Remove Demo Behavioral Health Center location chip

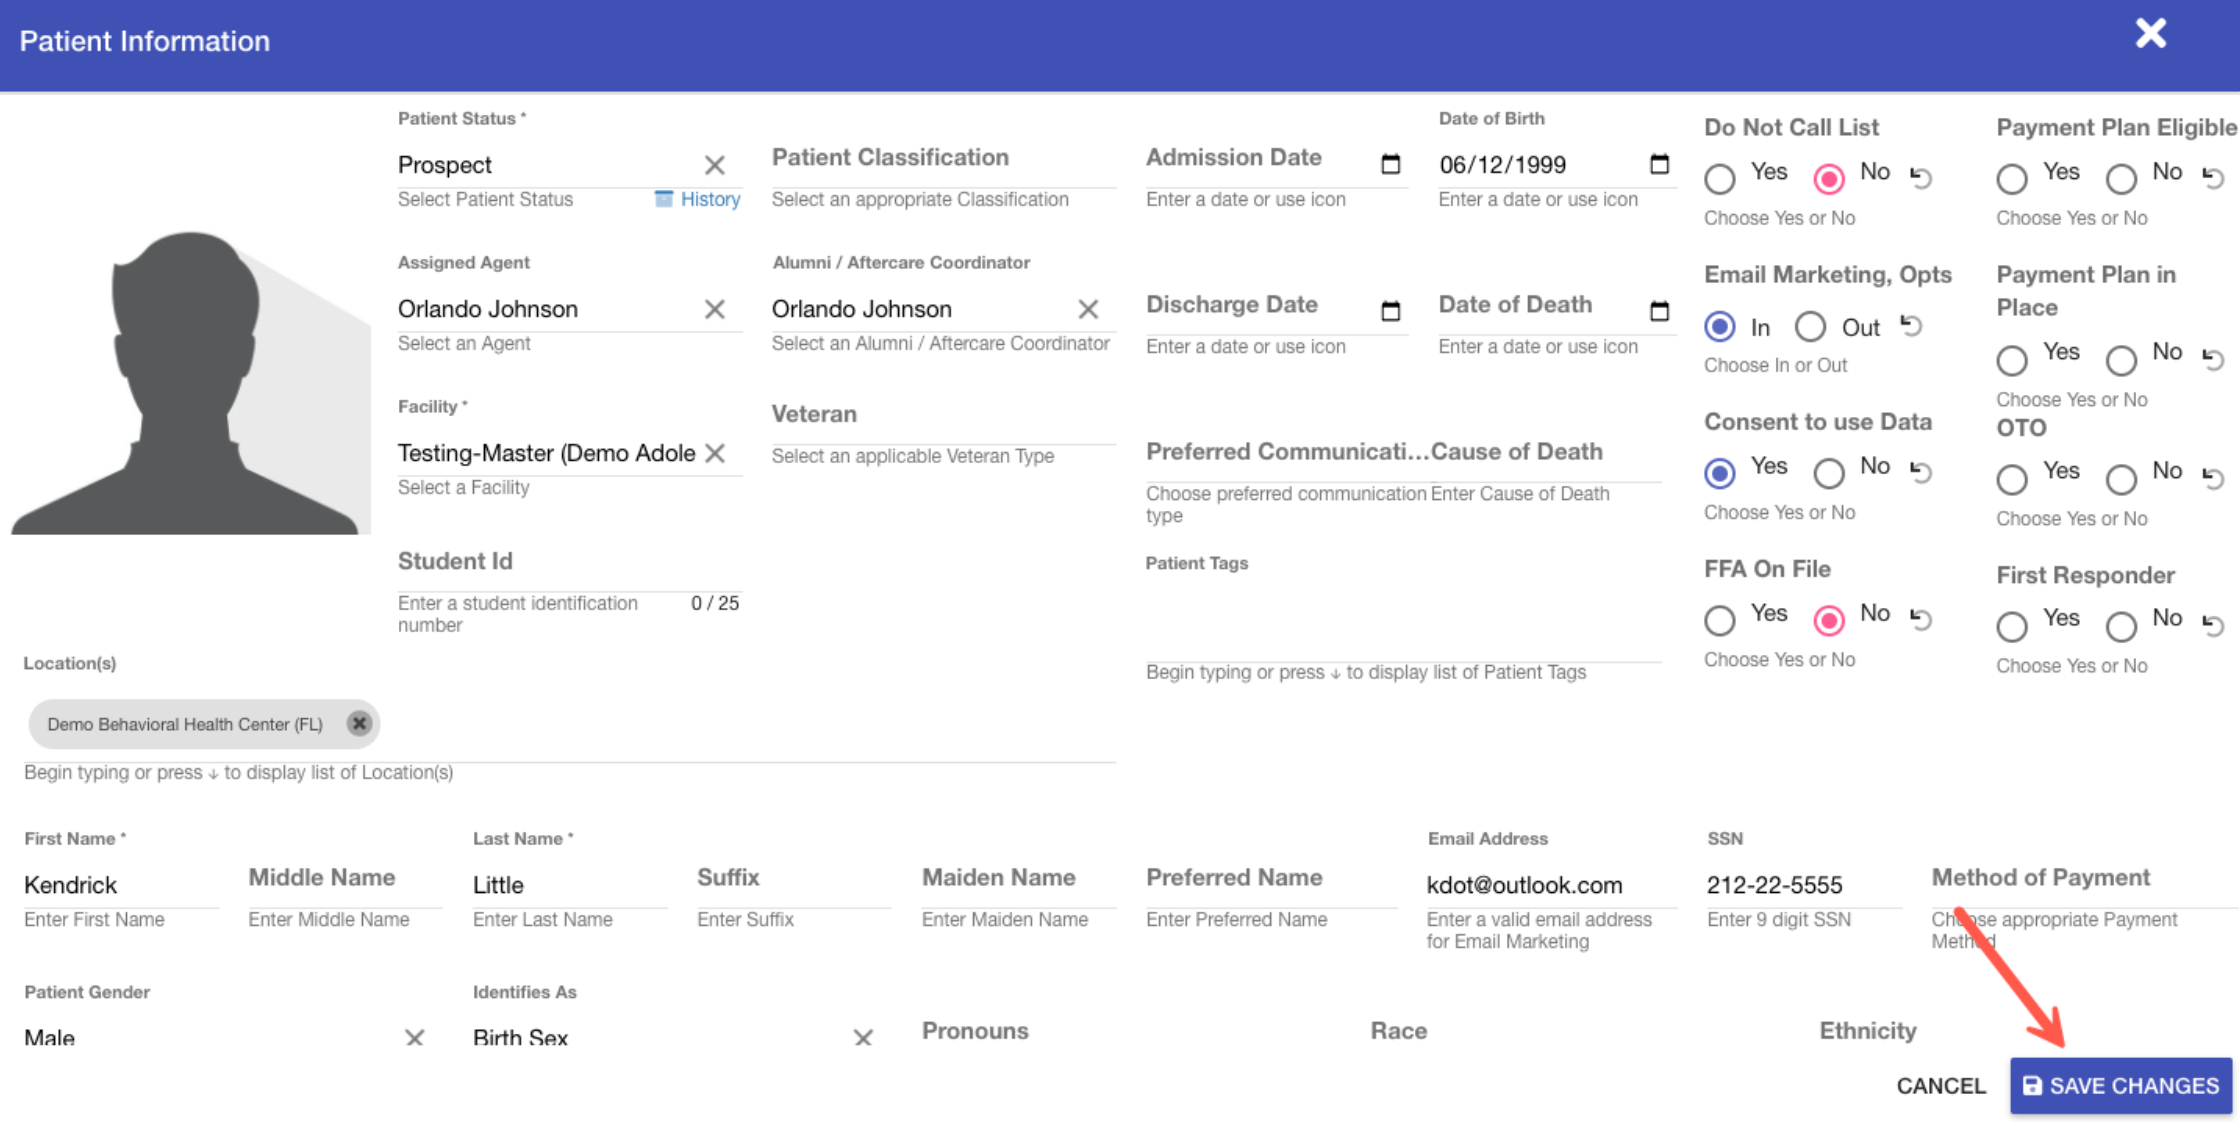pos(359,723)
